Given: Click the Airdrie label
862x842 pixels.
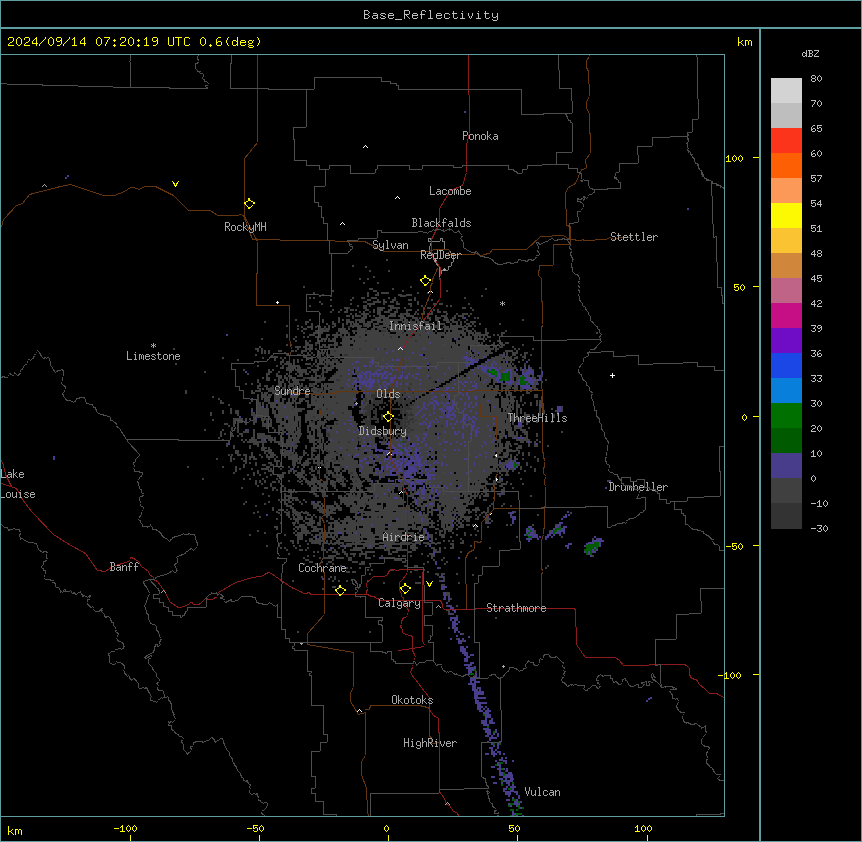Looking at the screenshot, I should click(403, 537).
